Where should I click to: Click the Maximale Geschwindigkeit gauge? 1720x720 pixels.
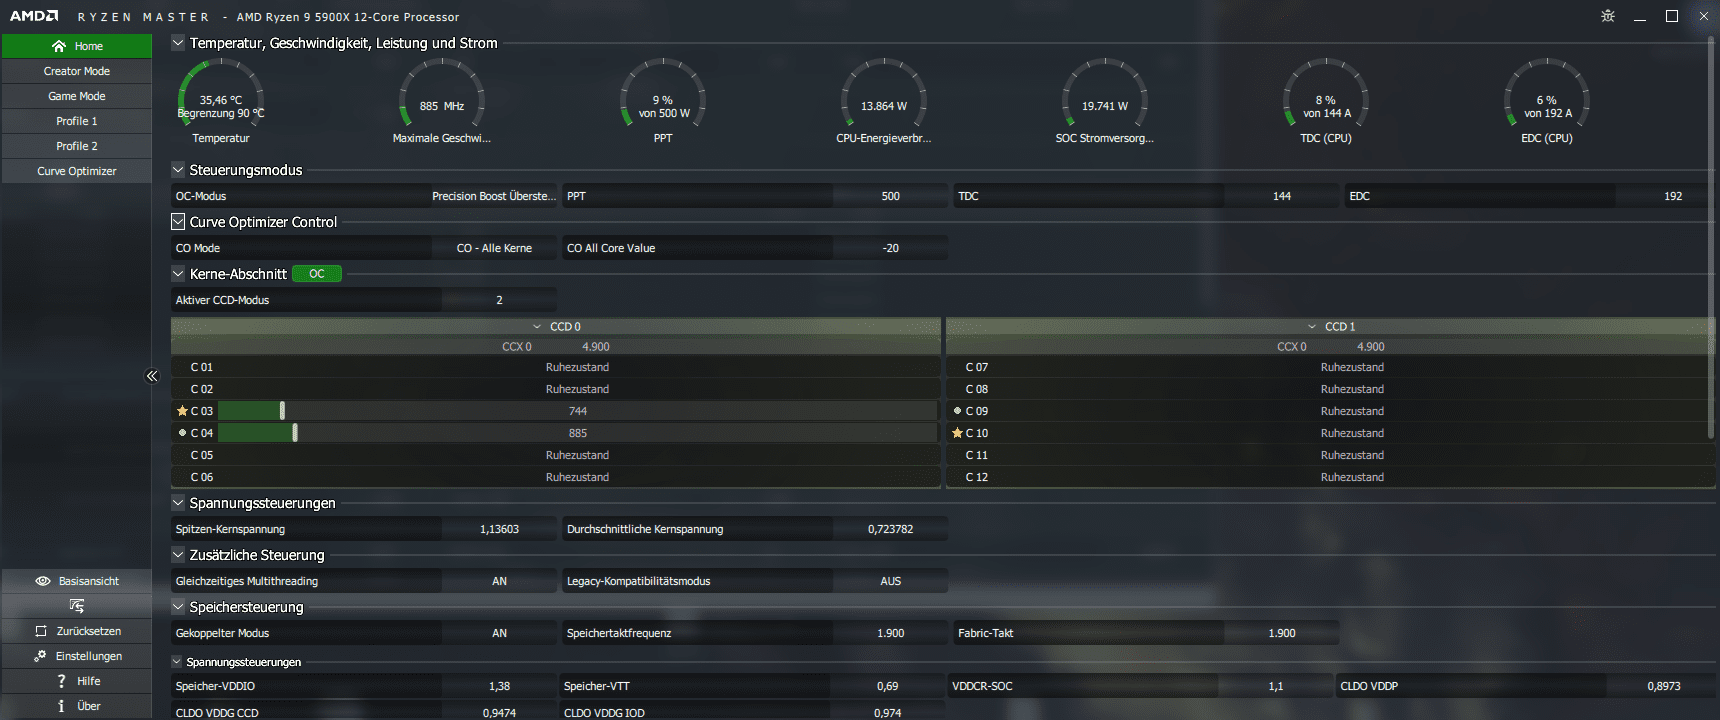coord(442,101)
